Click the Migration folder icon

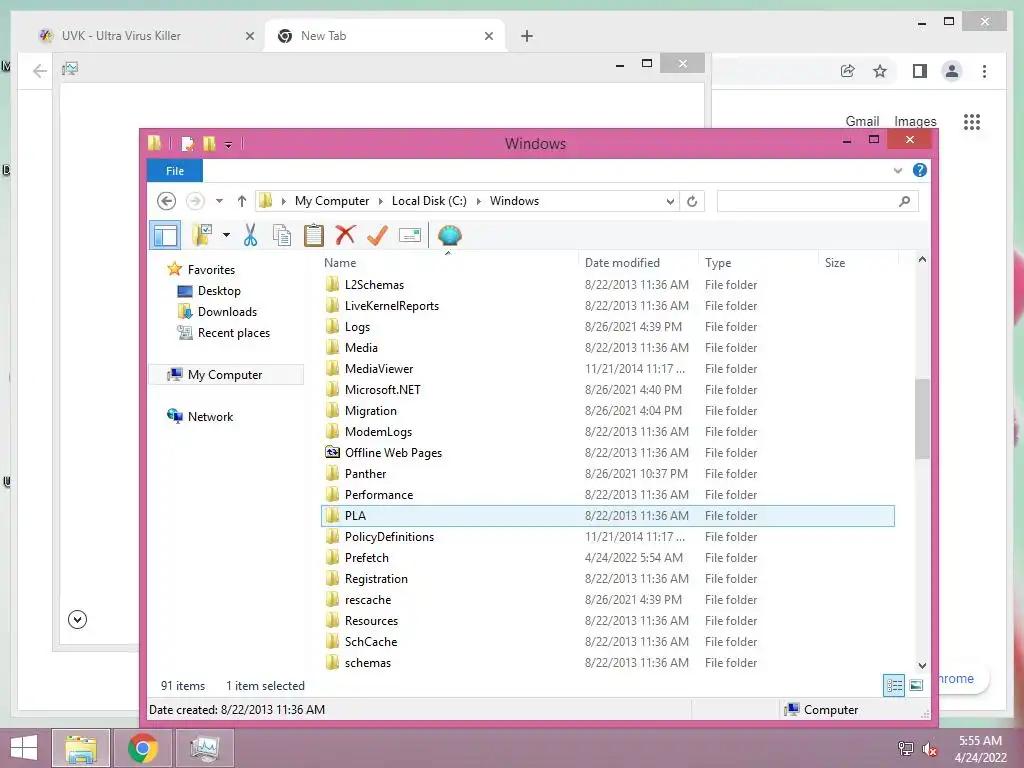(332, 411)
